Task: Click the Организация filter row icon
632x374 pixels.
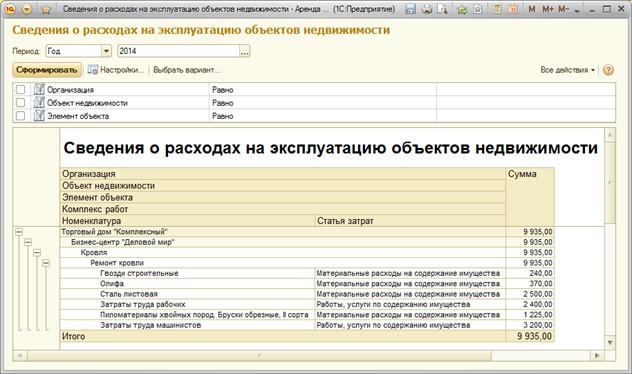Action: coord(39,89)
